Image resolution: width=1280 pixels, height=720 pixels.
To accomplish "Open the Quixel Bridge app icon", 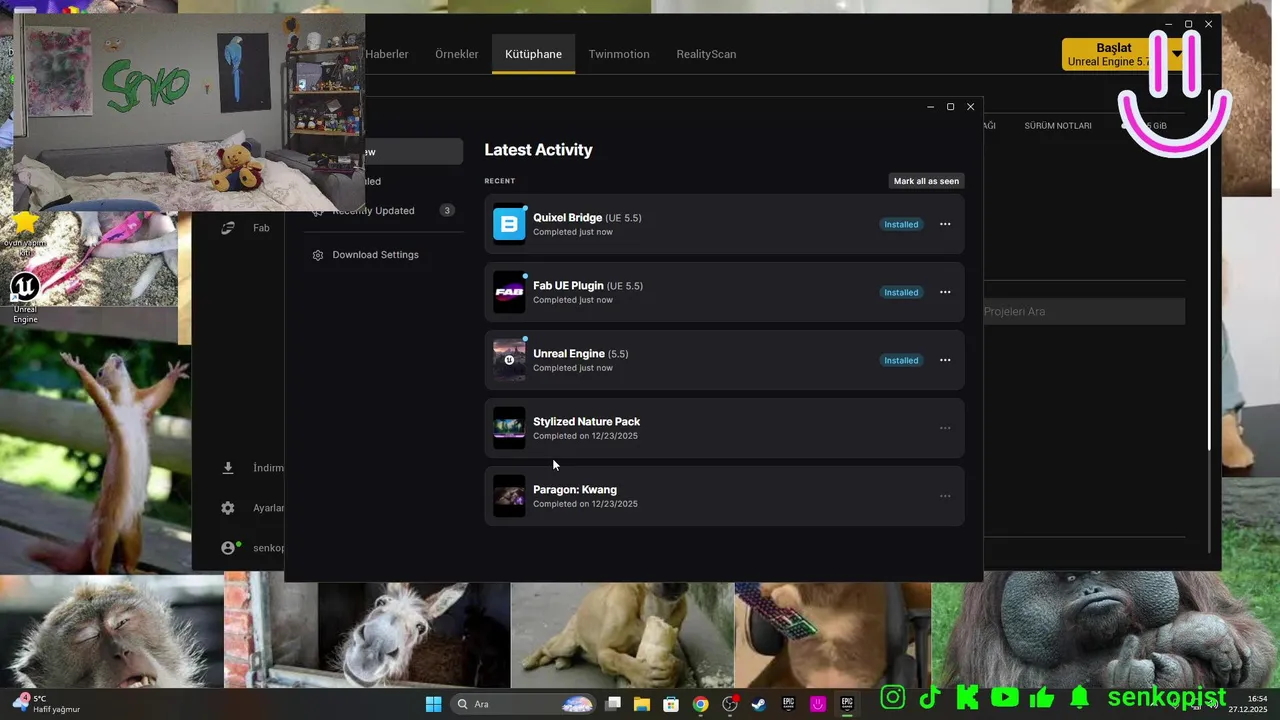I will (509, 224).
